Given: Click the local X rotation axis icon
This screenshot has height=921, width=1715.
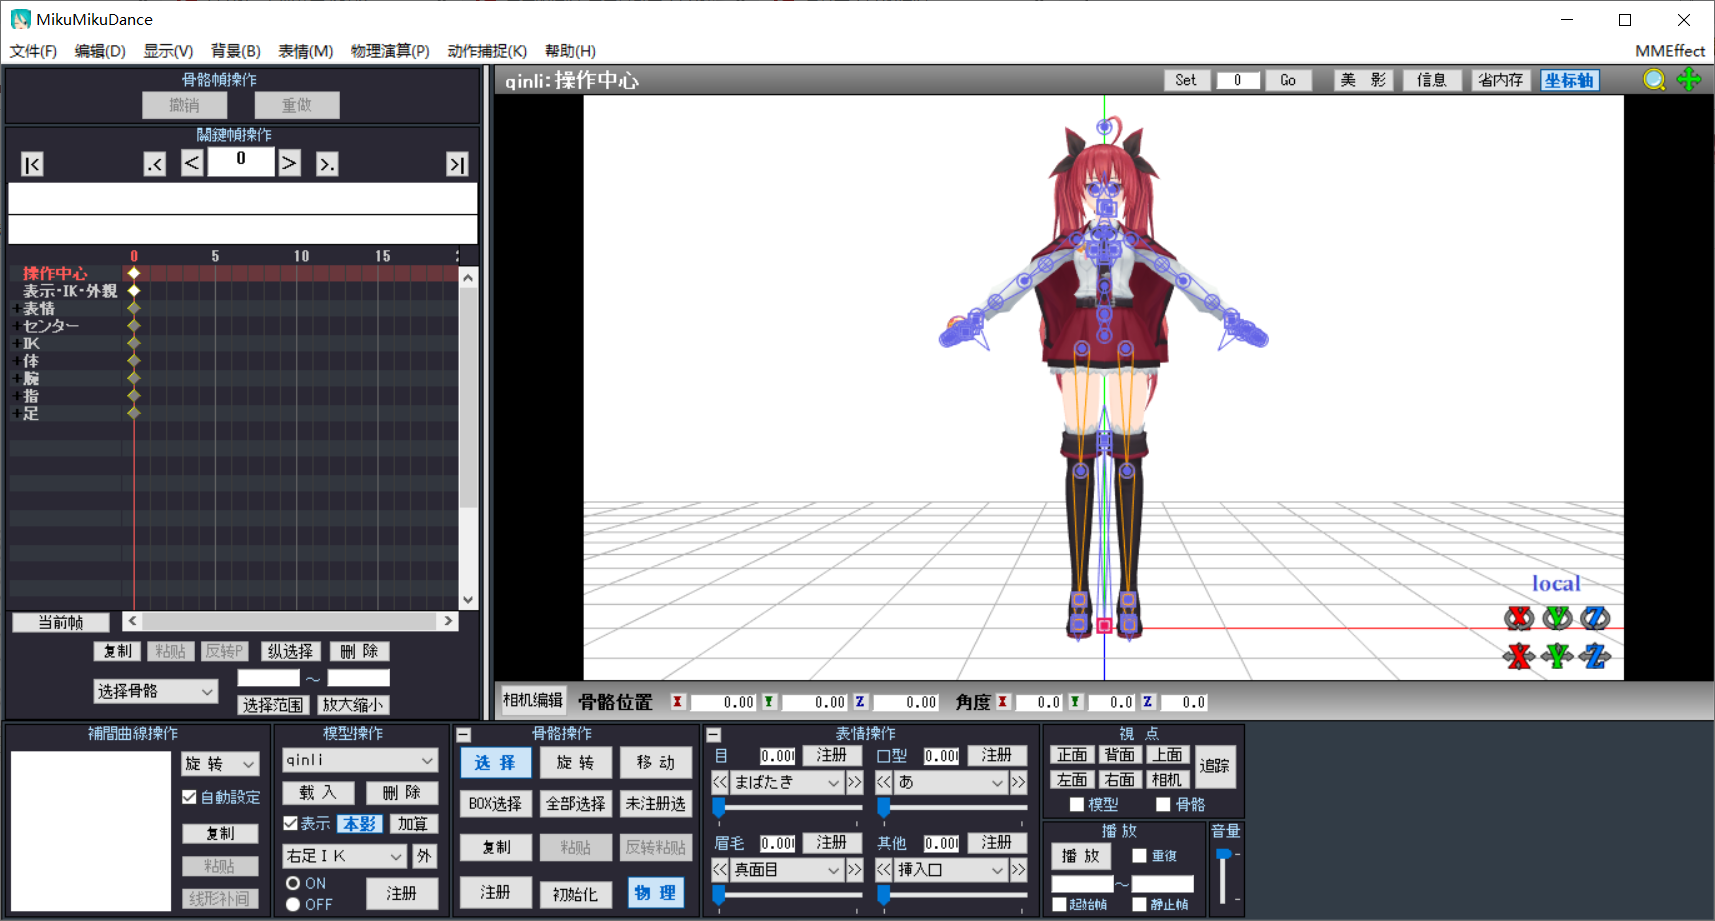Looking at the screenshot, I should 1519,618.
